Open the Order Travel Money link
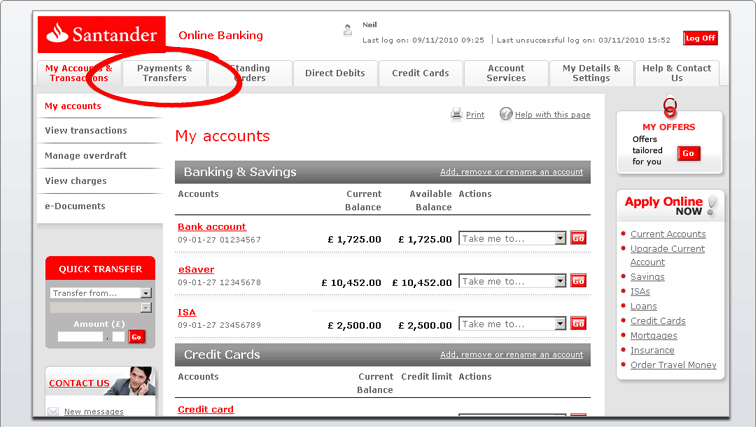Screen dimensions: 756x427 [673, 365]
